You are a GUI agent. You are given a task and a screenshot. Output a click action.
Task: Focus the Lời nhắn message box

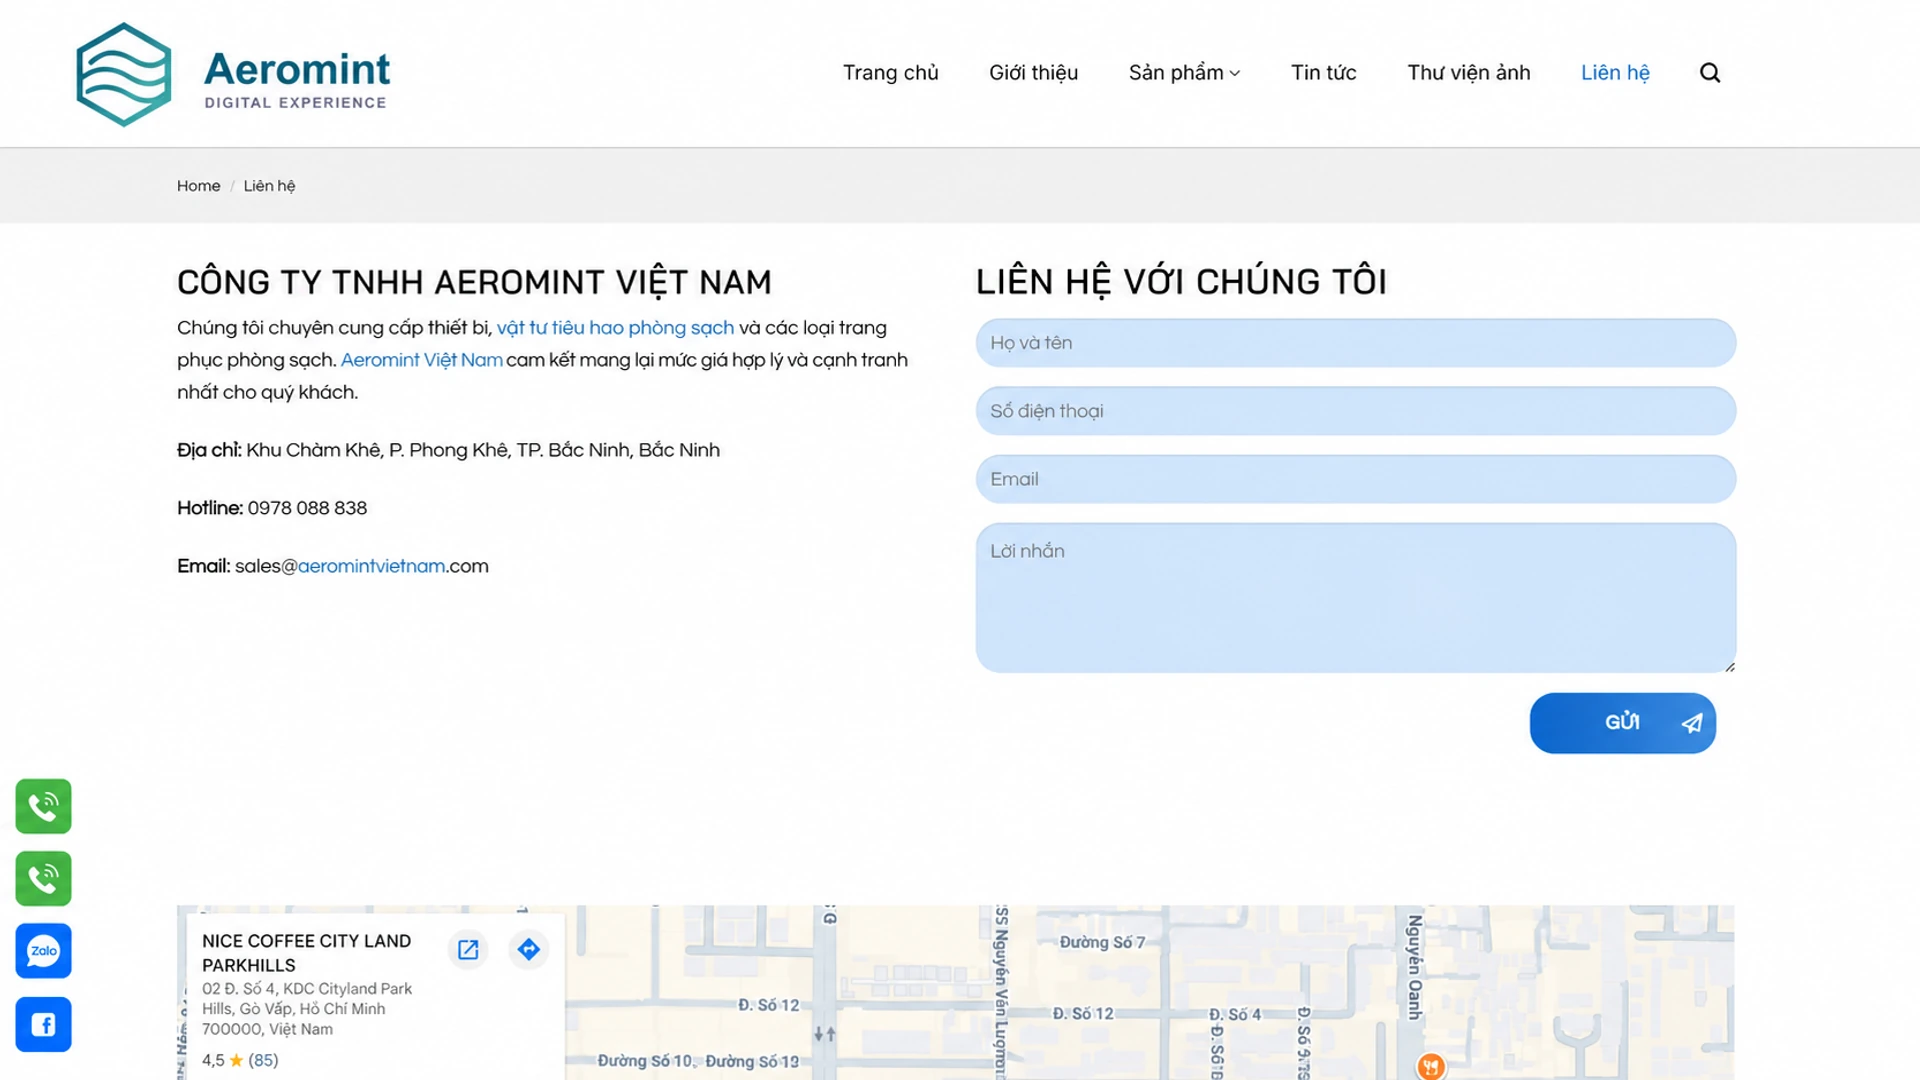(x=1355, y=597)
